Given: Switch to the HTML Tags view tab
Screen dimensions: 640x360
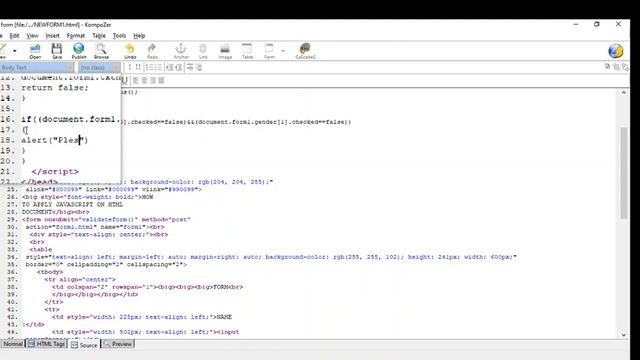Looking at the screenshot, I should [47, 344].
